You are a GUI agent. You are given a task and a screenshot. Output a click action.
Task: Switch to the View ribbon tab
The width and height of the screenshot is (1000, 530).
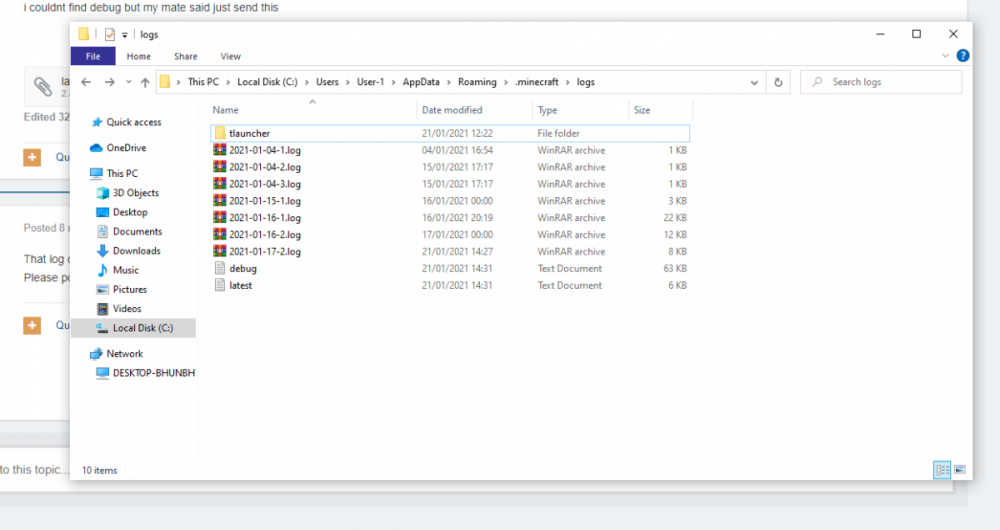(x=230, y=57)
